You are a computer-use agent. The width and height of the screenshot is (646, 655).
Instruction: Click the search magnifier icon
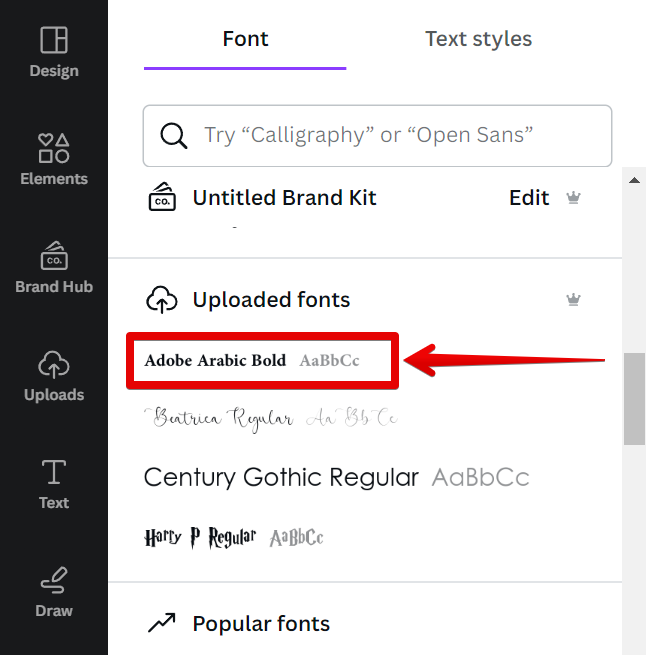pyautogui.click(x=174, y=135)
